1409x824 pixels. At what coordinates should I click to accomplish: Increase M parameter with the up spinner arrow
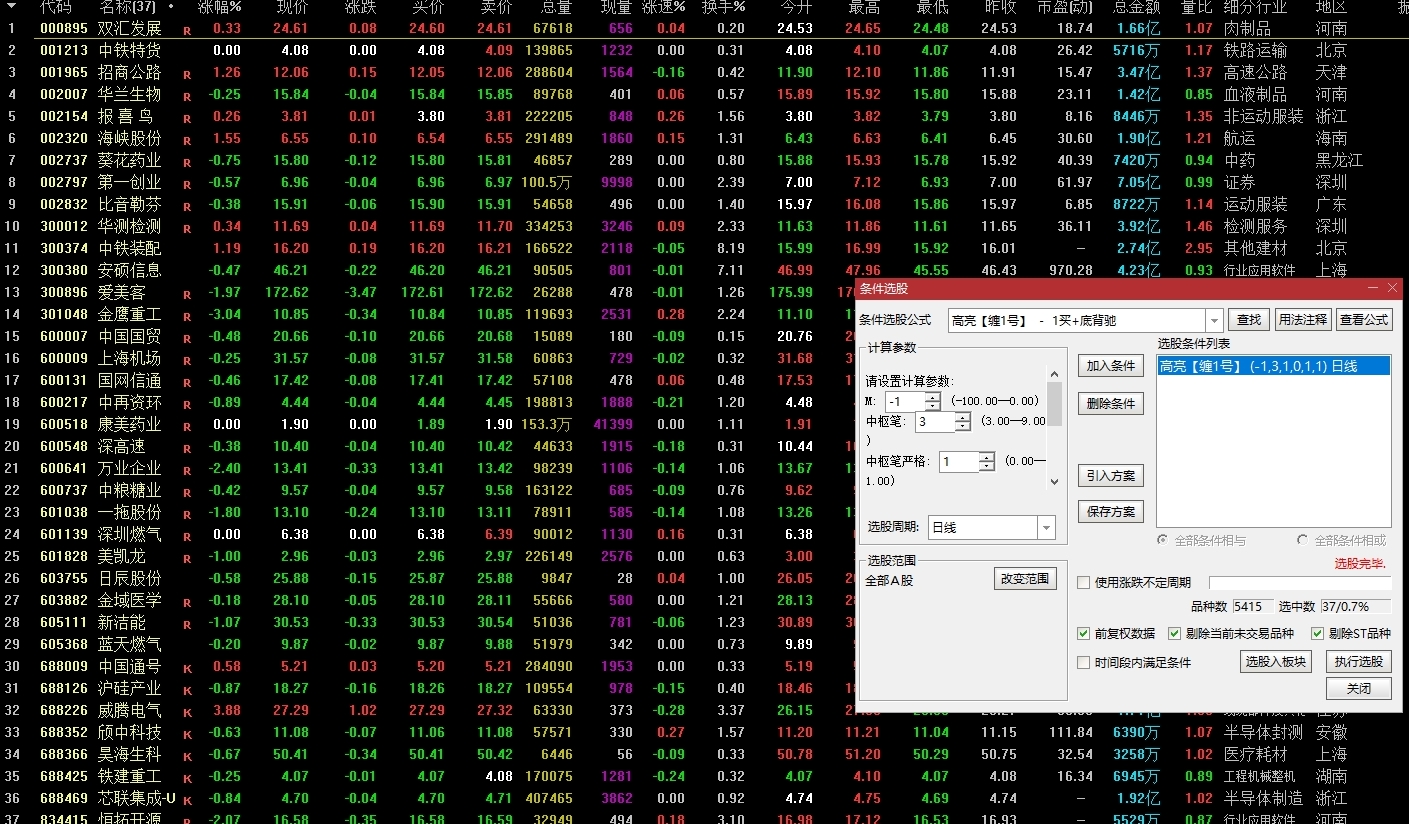[932, 397]
